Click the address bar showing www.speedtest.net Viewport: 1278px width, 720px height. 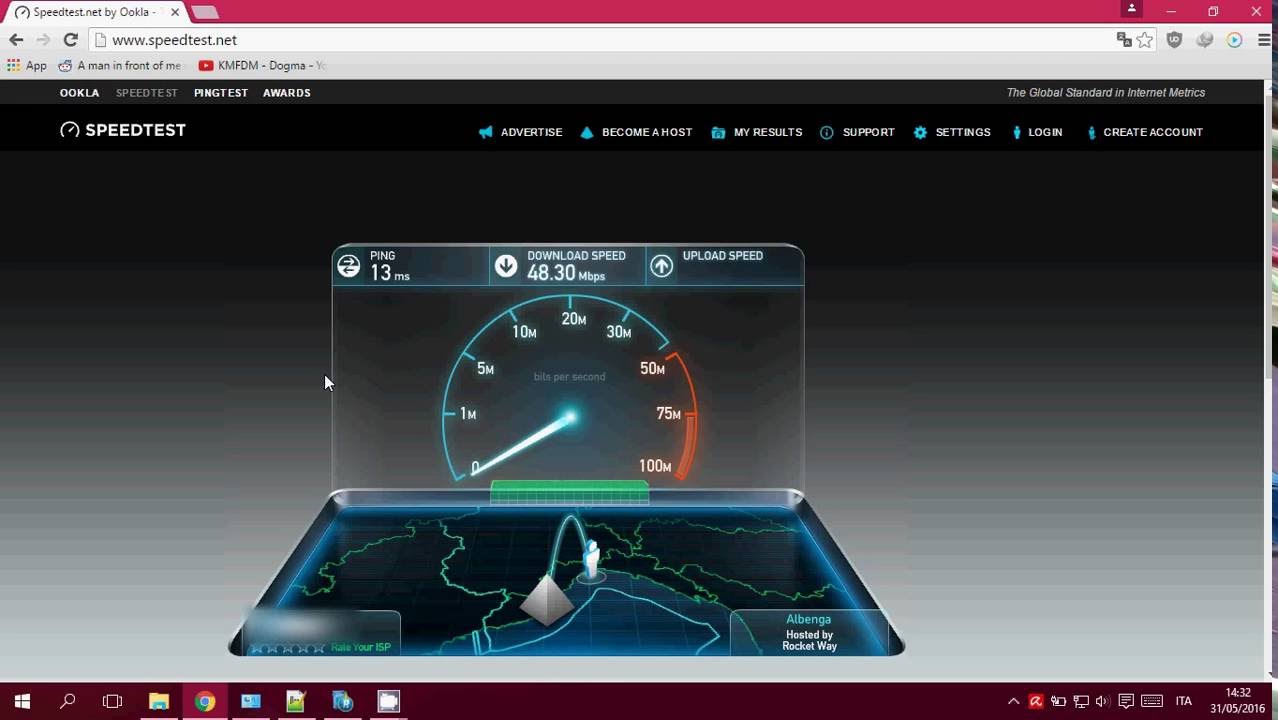tap(600, 40)
